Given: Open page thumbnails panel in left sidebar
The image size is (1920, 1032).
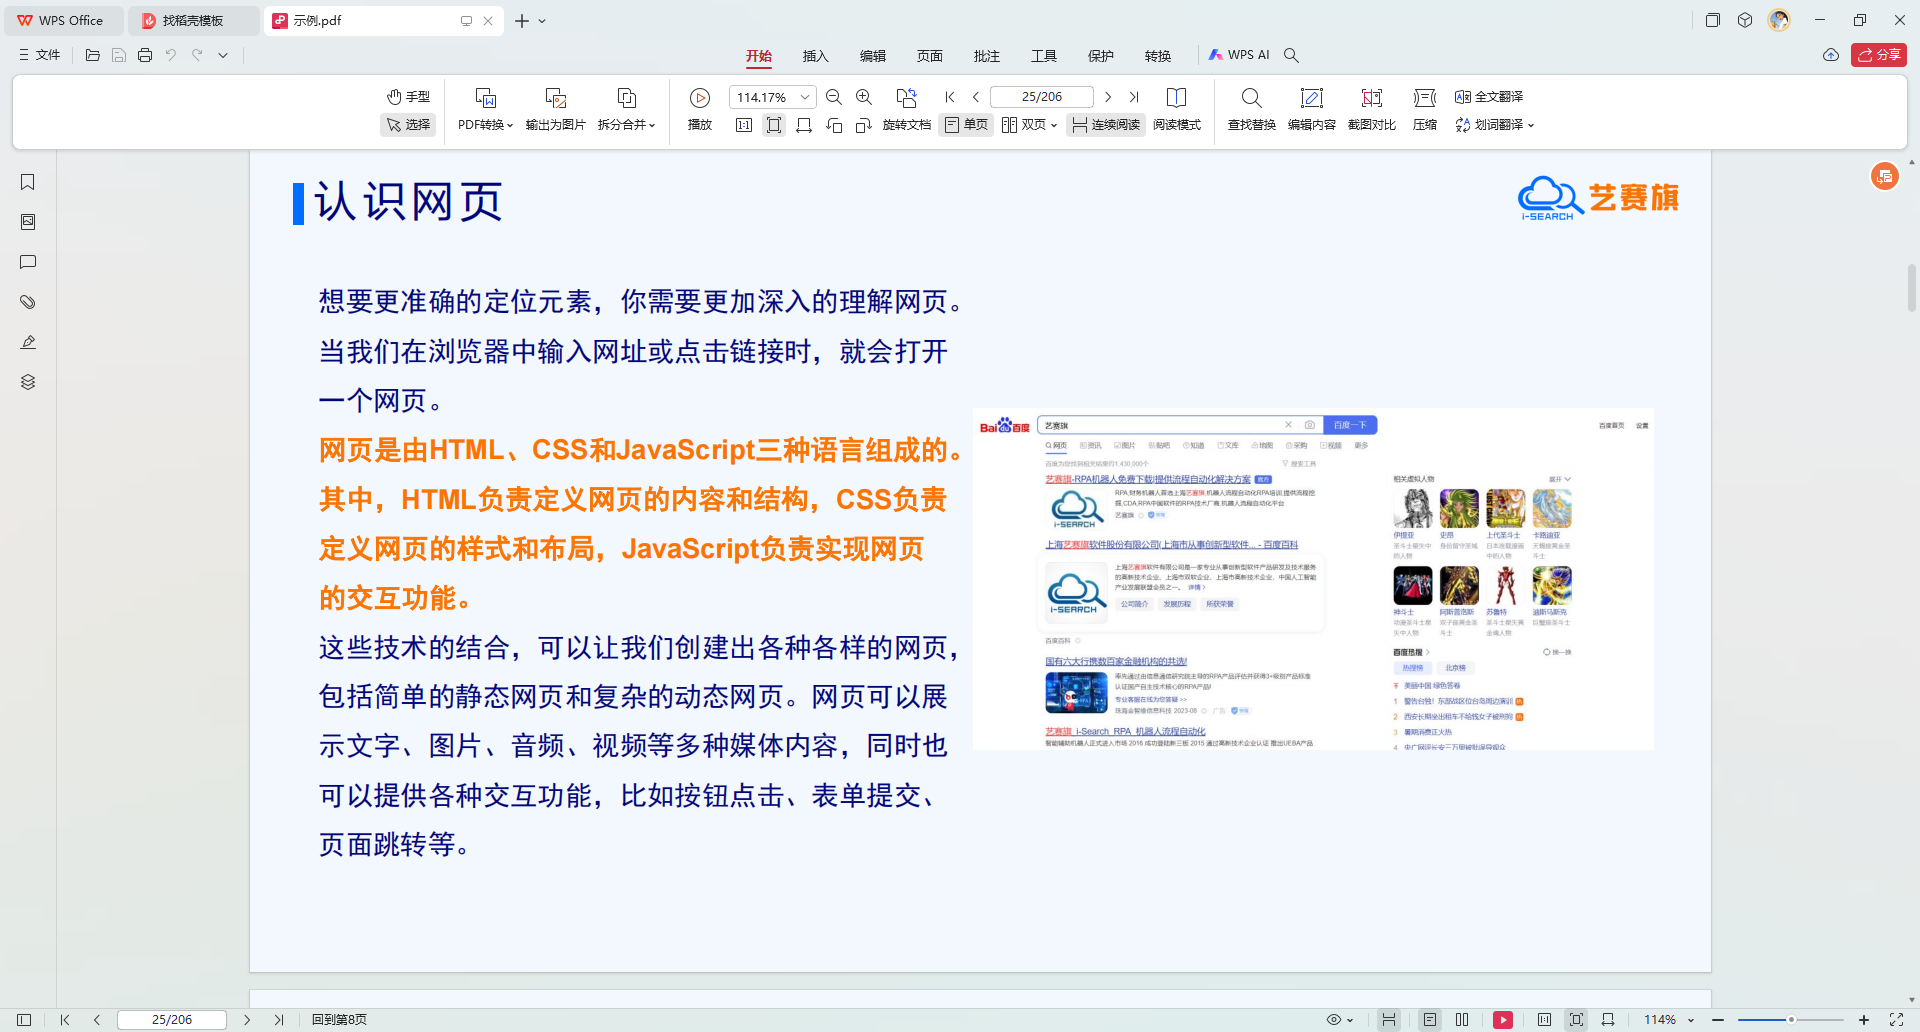Looking at the screenshot, I should coord(28,222).
